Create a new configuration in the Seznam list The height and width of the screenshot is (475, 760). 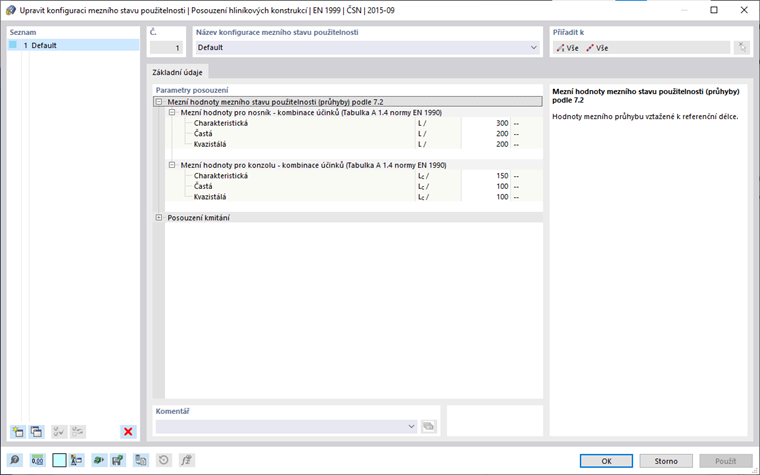[18, 431]
